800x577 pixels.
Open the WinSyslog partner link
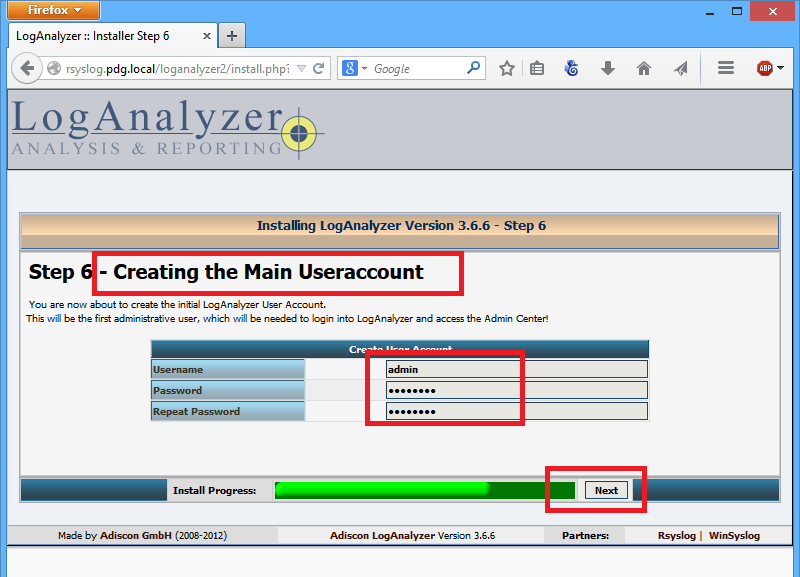(x=734, y=536)
